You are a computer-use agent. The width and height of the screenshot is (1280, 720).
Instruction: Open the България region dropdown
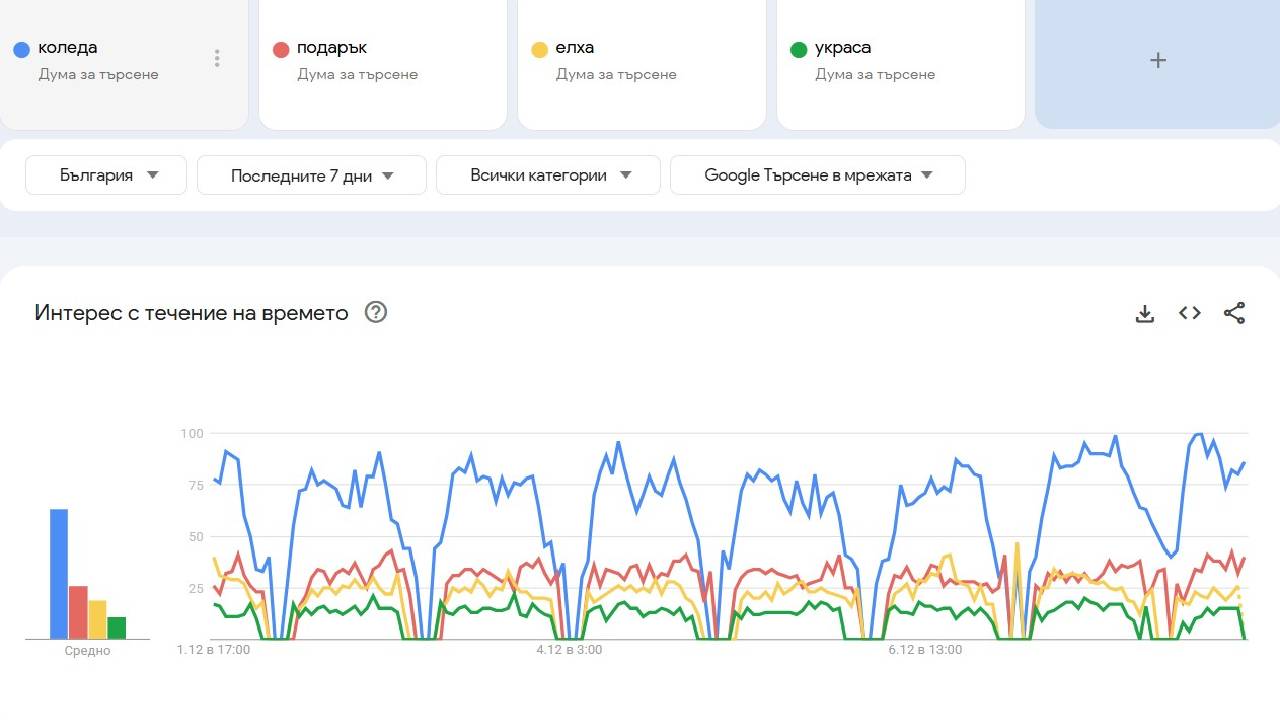(105, 174)
